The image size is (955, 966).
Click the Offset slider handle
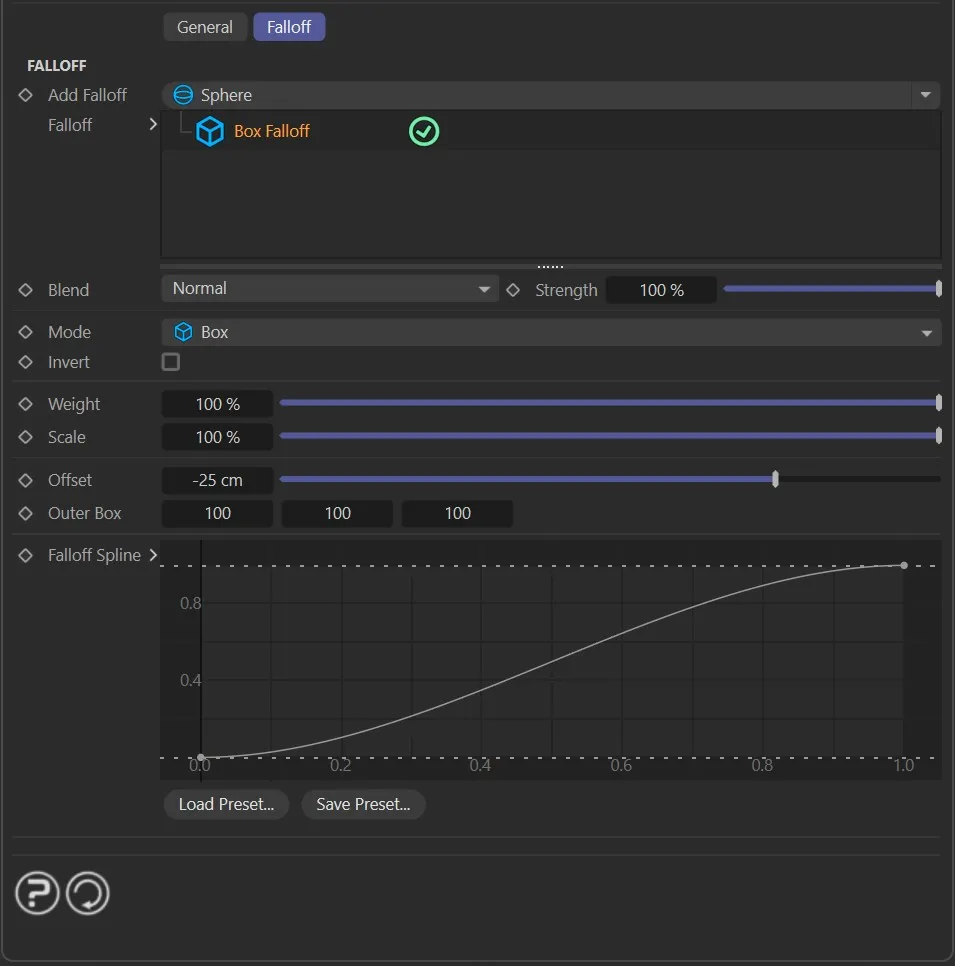[x=776, y=480]
